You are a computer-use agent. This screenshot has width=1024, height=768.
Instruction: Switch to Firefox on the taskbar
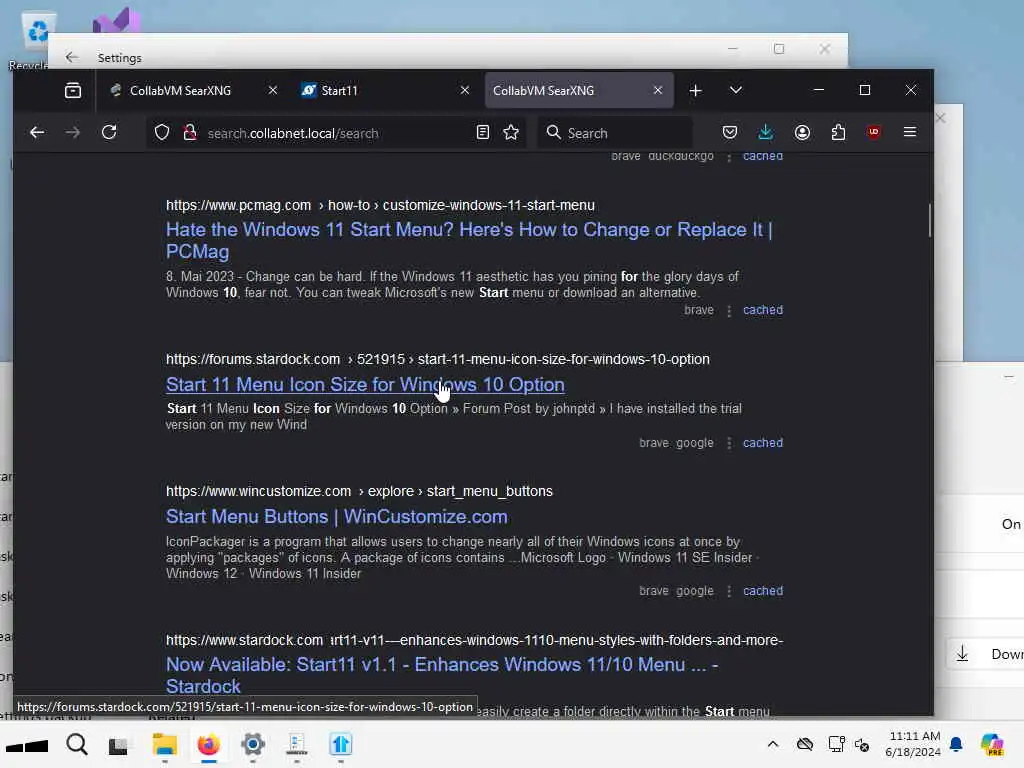coord(208,744)
